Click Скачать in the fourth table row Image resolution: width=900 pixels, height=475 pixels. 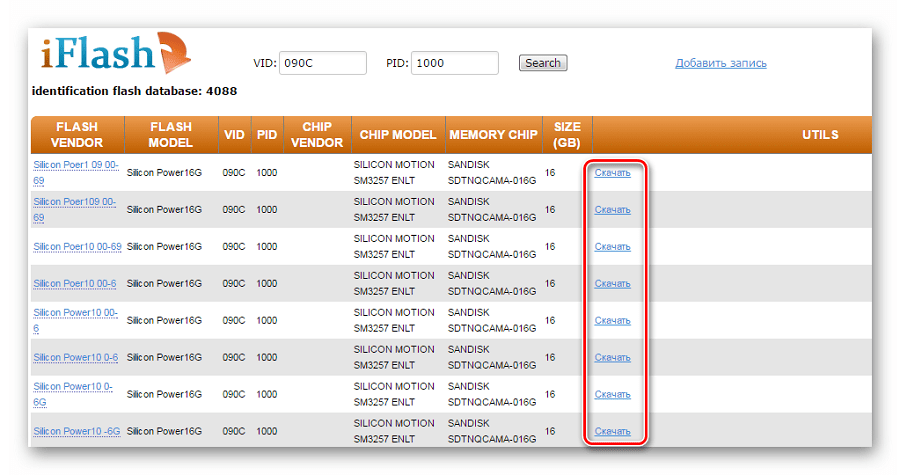point(612,284)
